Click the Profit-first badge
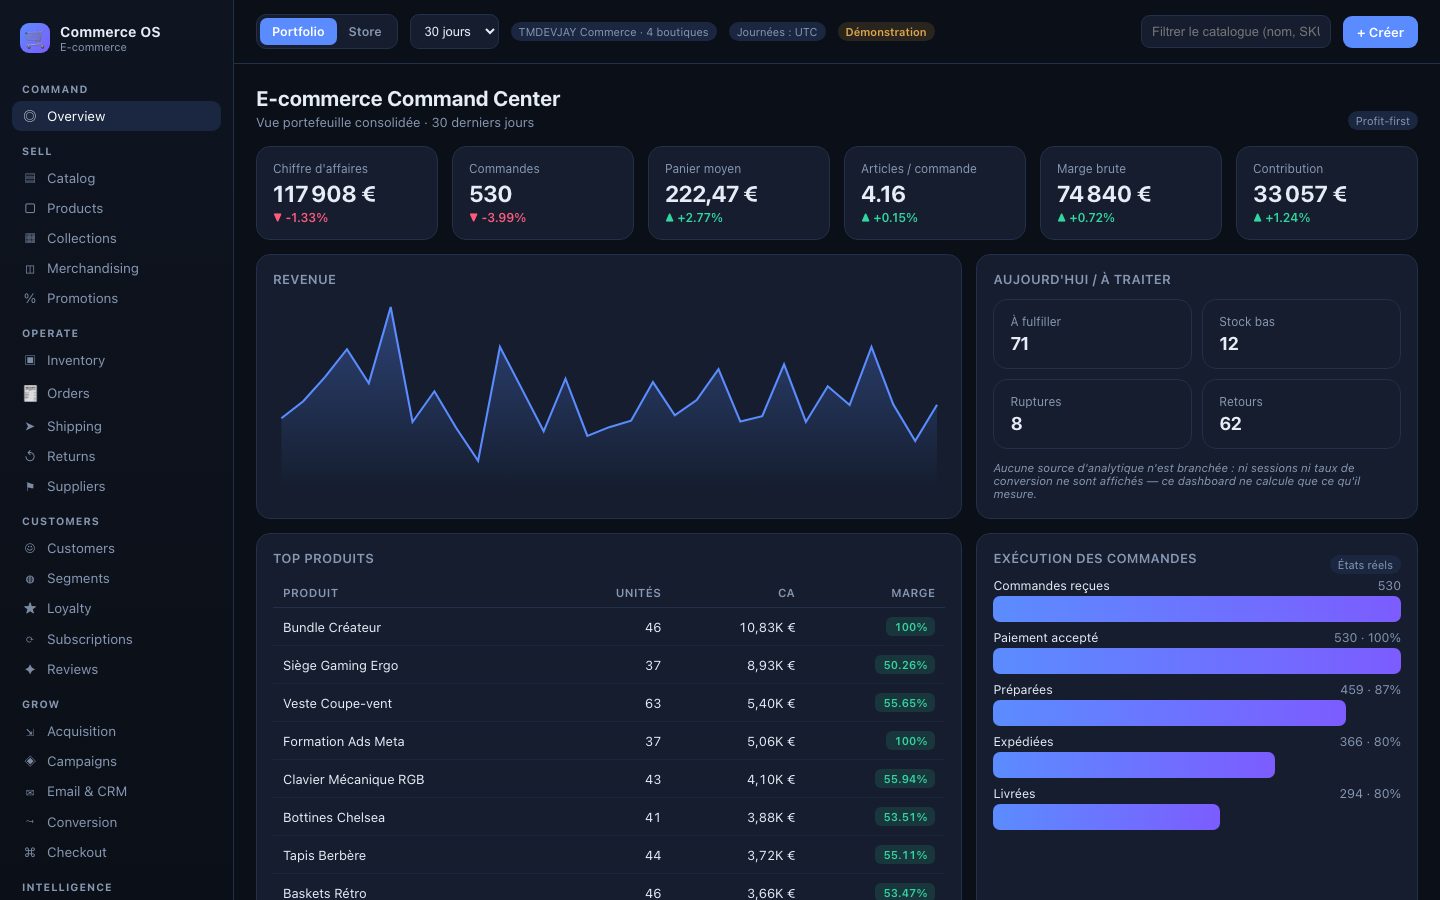1440x900 pixels. tap(1382, 121)
